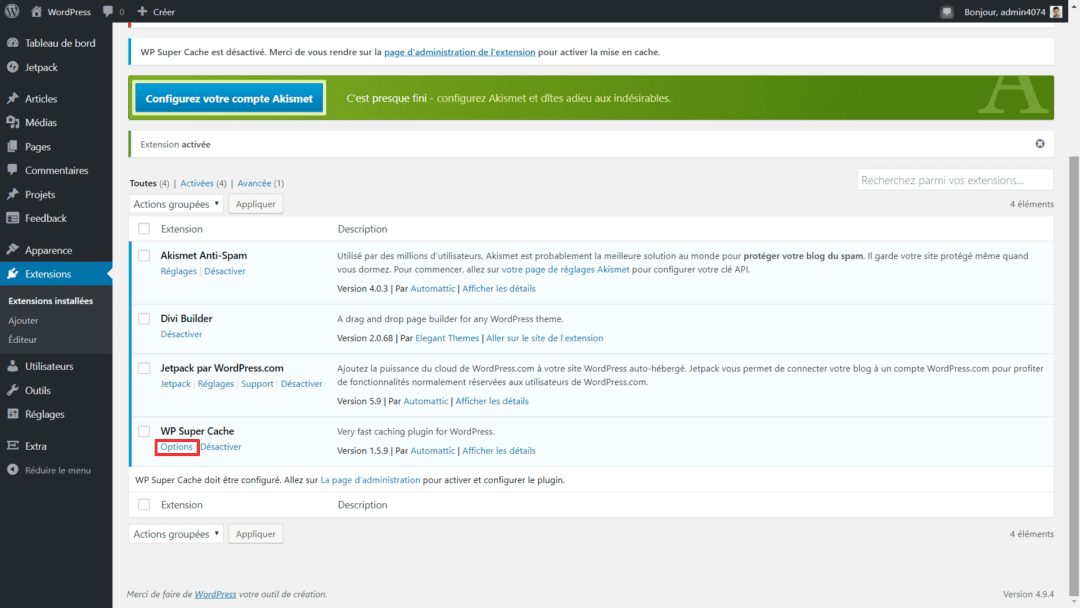The width and height of the screenshot is (1080, 608).
Task: Open votre page de réglages Akismet link
Action: click(565, 269)
